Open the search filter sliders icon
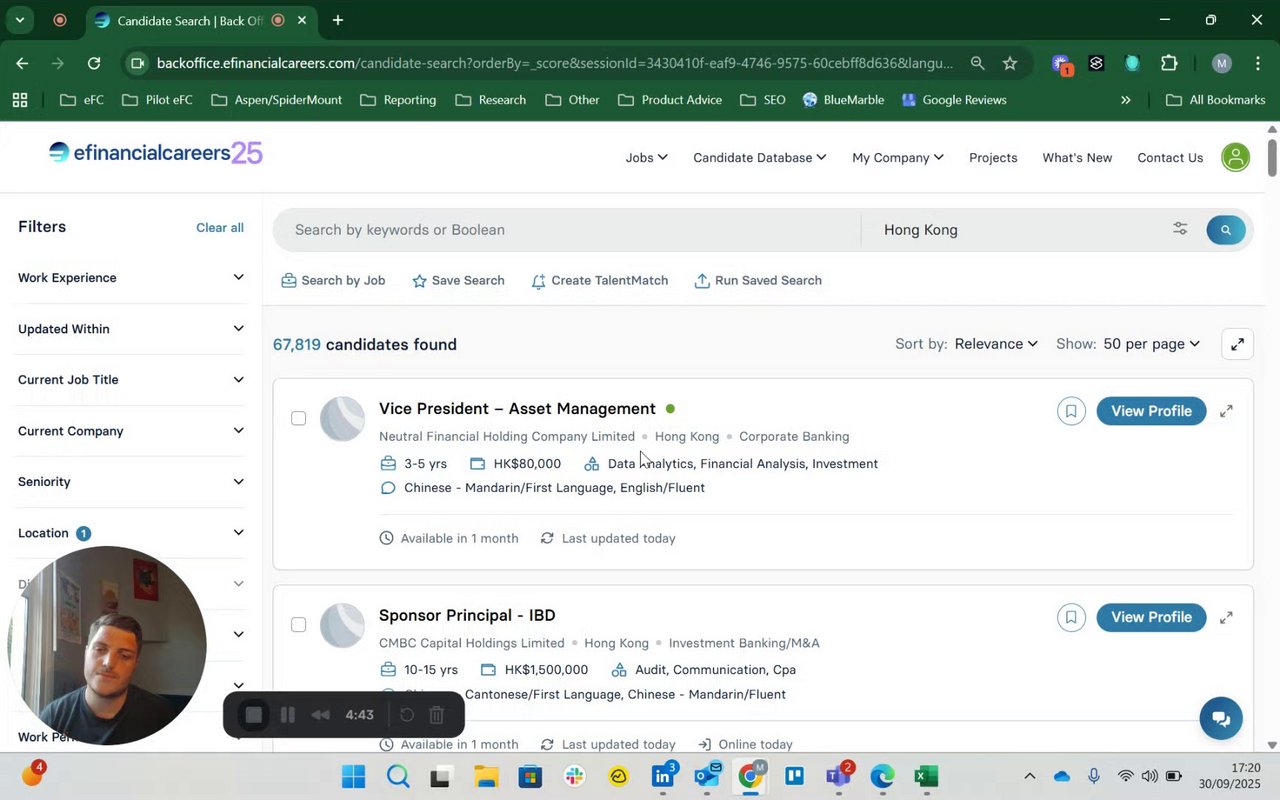 coord(1180,229)
